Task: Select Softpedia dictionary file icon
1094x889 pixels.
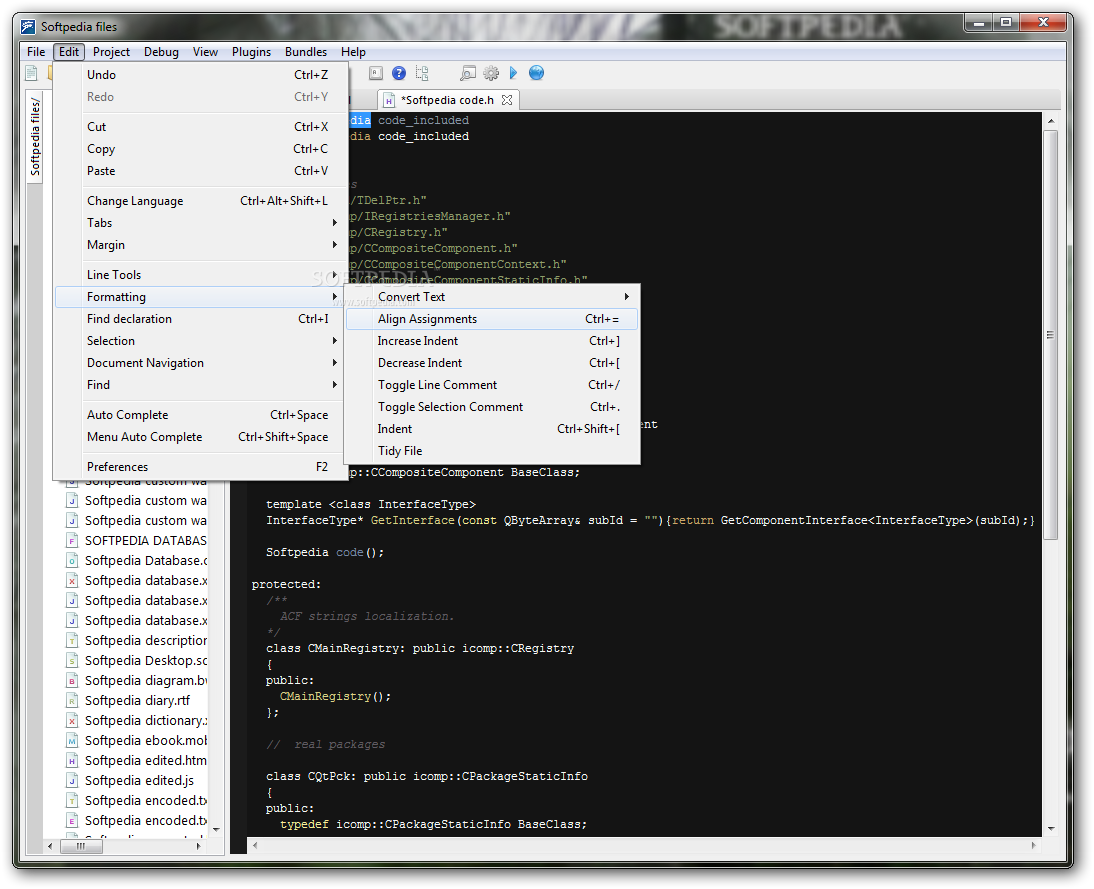Action: 71,721
